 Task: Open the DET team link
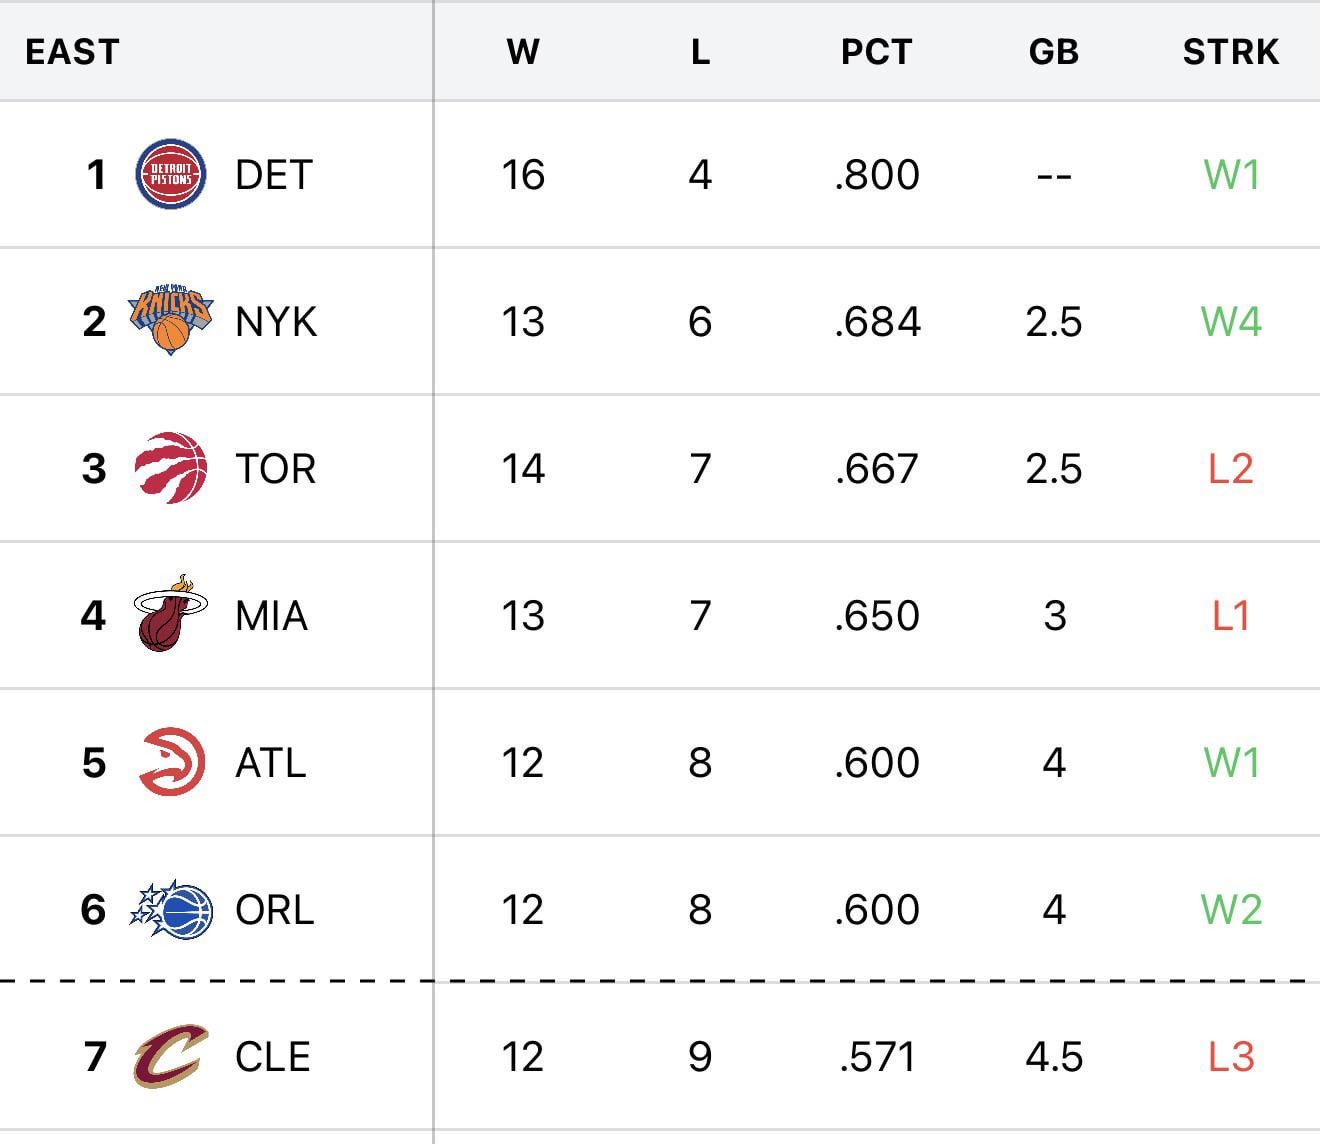pyautogui.click(x=273, y=175)
